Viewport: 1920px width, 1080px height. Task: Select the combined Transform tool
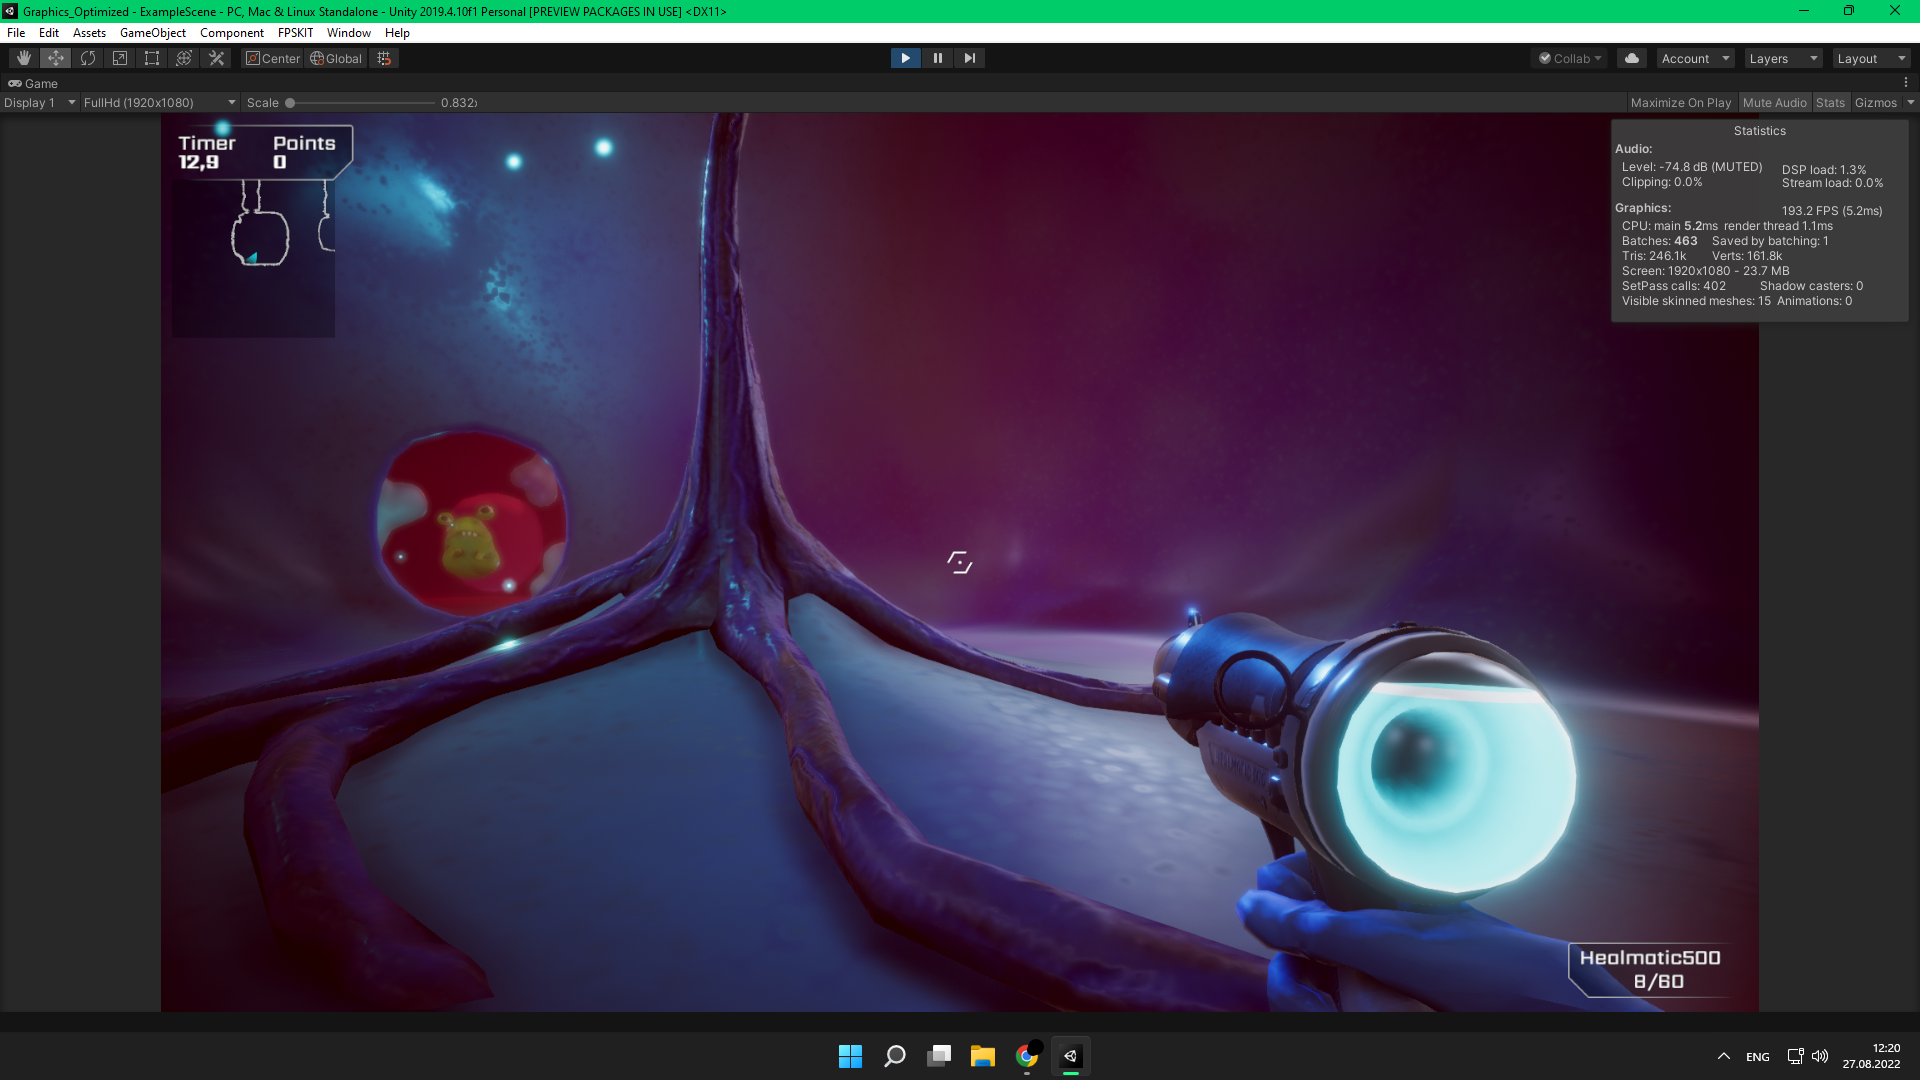tap(184, 58)
